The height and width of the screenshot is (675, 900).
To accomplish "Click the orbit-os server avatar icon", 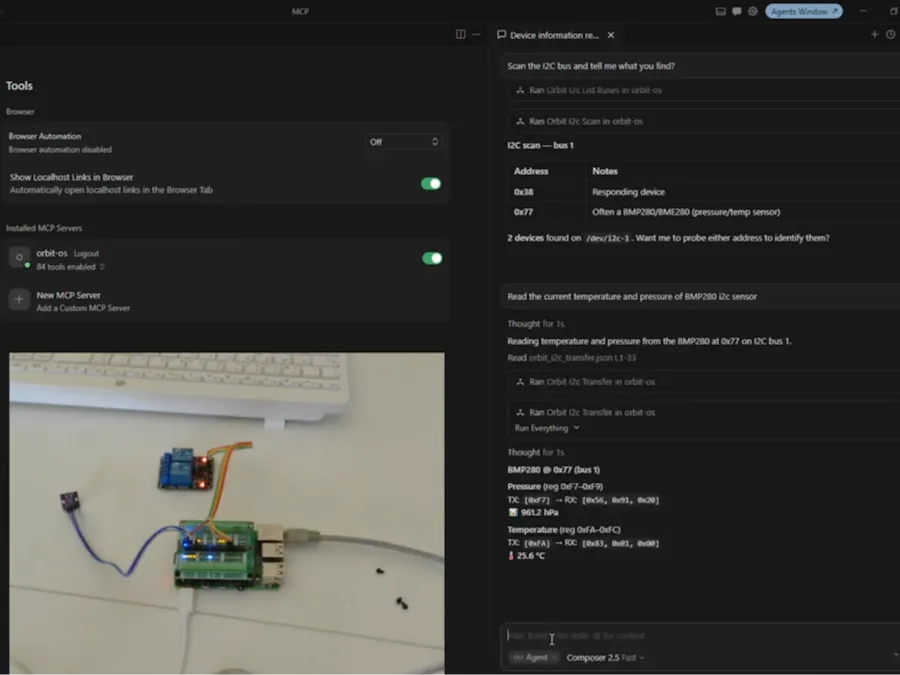I will coord(19,257).
